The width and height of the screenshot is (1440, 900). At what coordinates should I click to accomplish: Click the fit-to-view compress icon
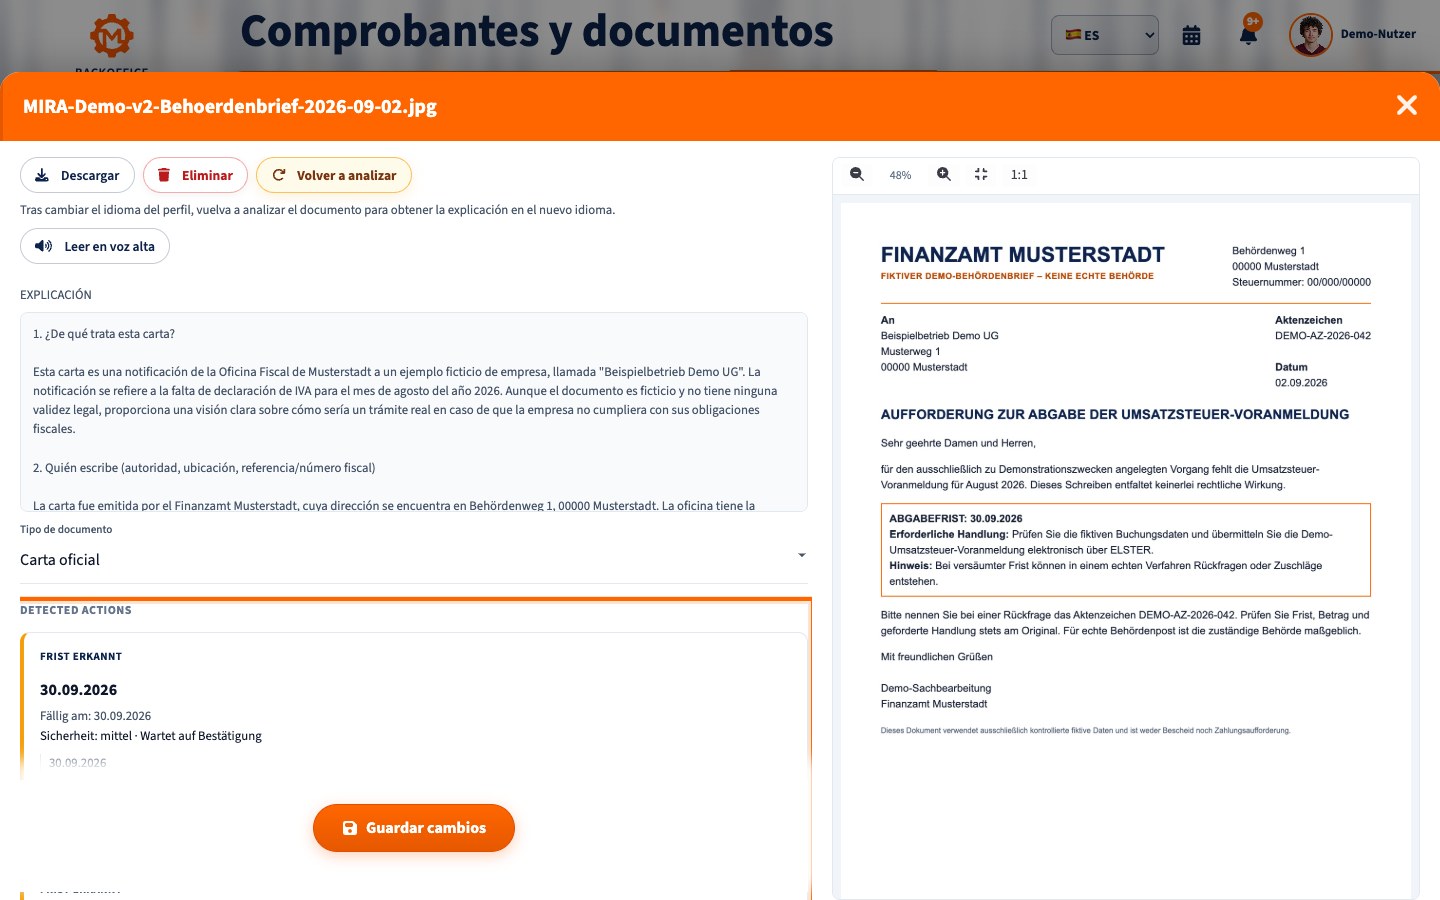(x=981, y=174)
